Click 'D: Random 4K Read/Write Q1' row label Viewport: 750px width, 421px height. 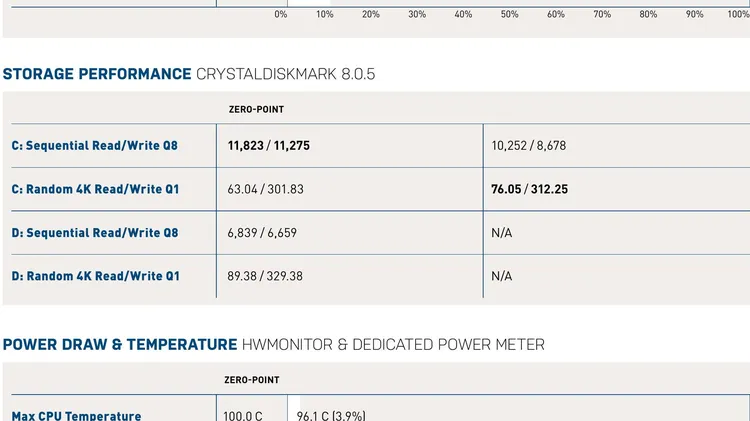tap(96, 276)
